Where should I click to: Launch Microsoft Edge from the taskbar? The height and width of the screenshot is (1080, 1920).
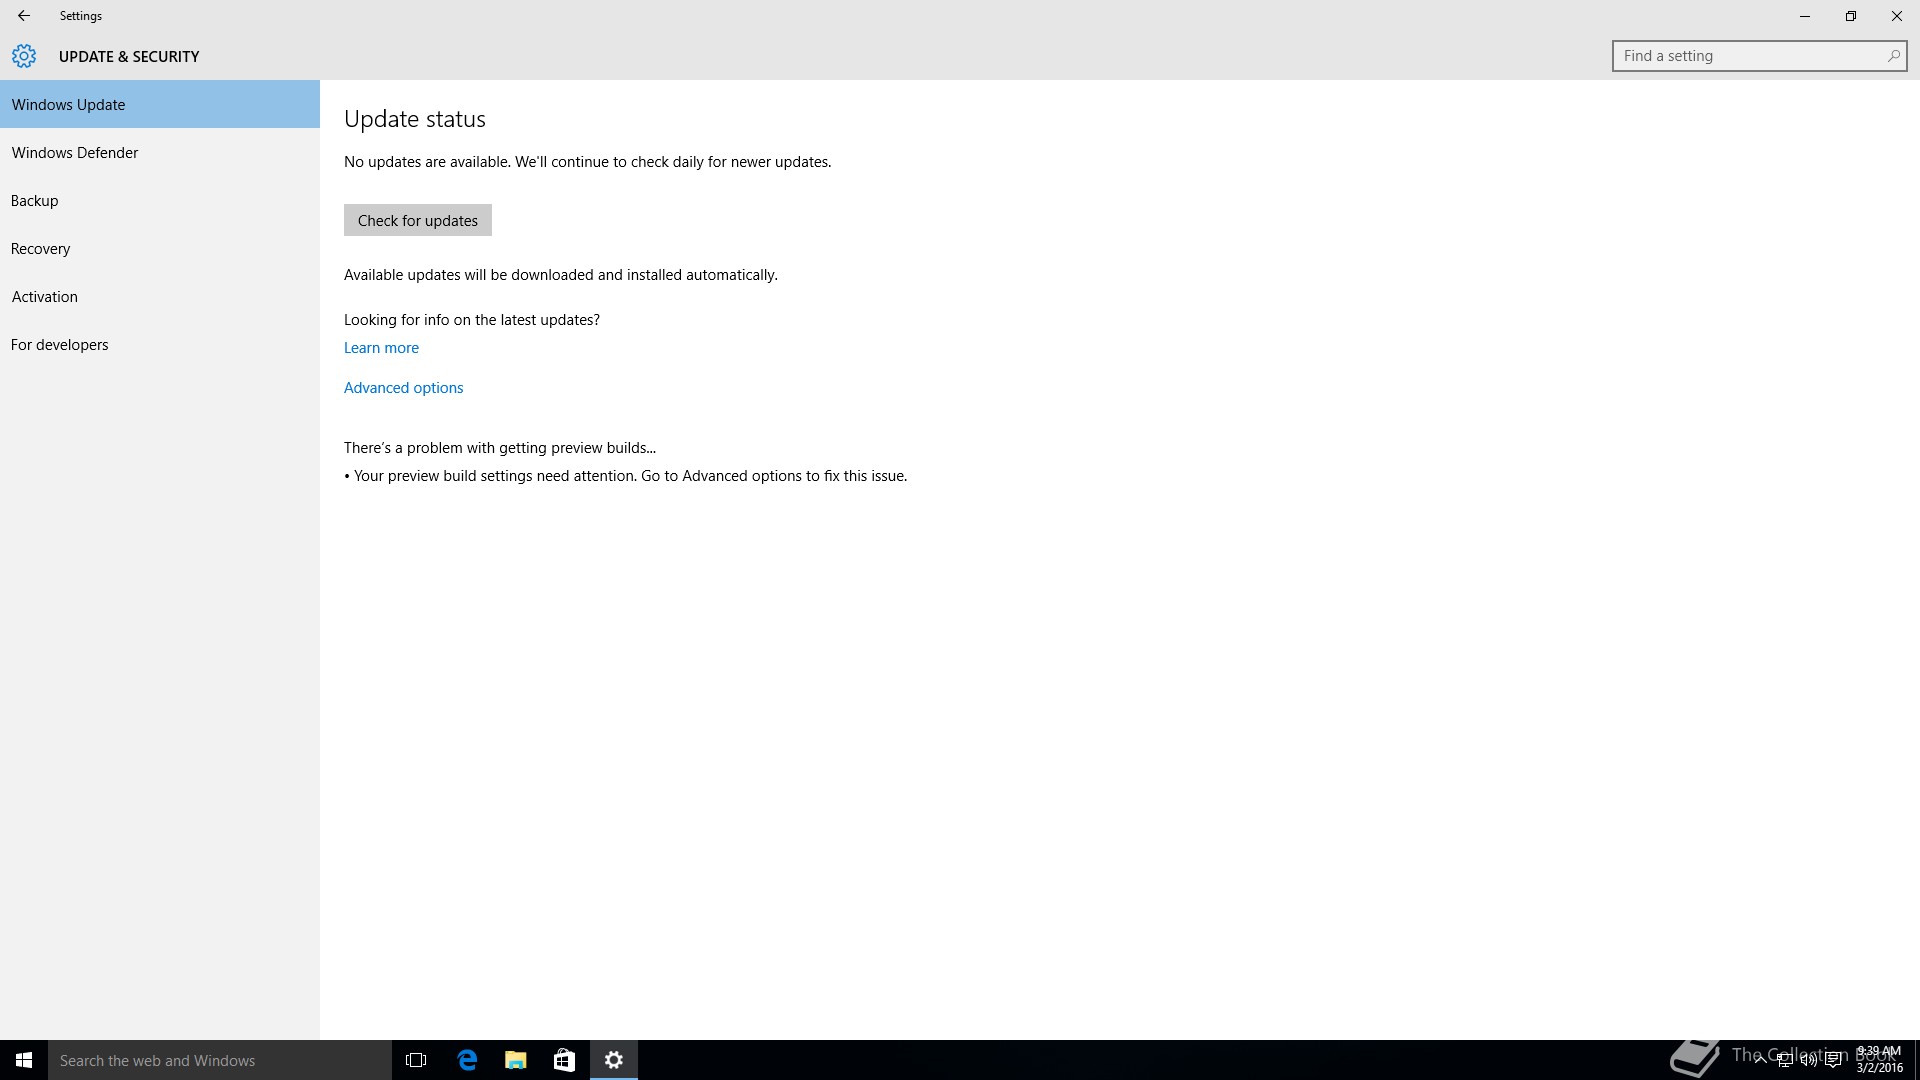pos(467,1060)
